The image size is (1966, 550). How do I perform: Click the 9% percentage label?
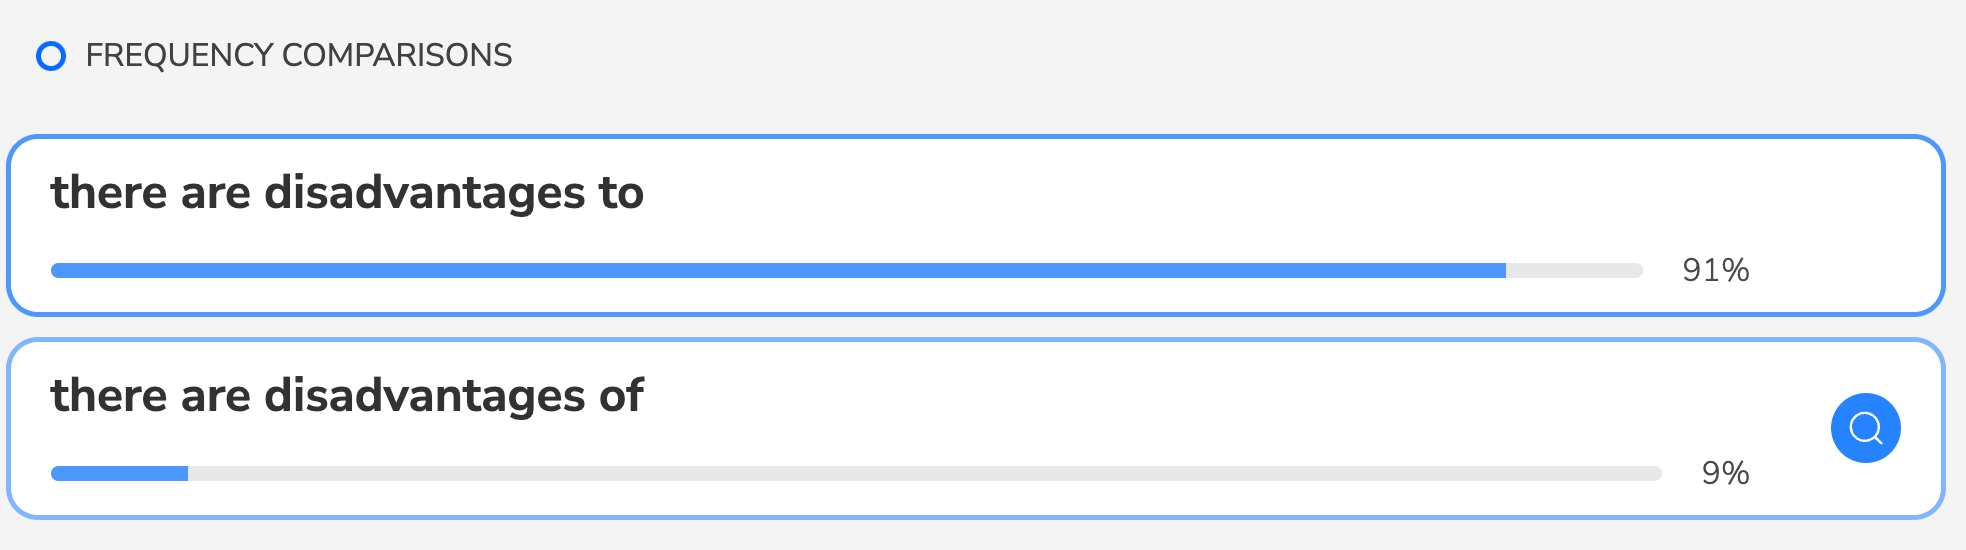tap(1725, 473)
